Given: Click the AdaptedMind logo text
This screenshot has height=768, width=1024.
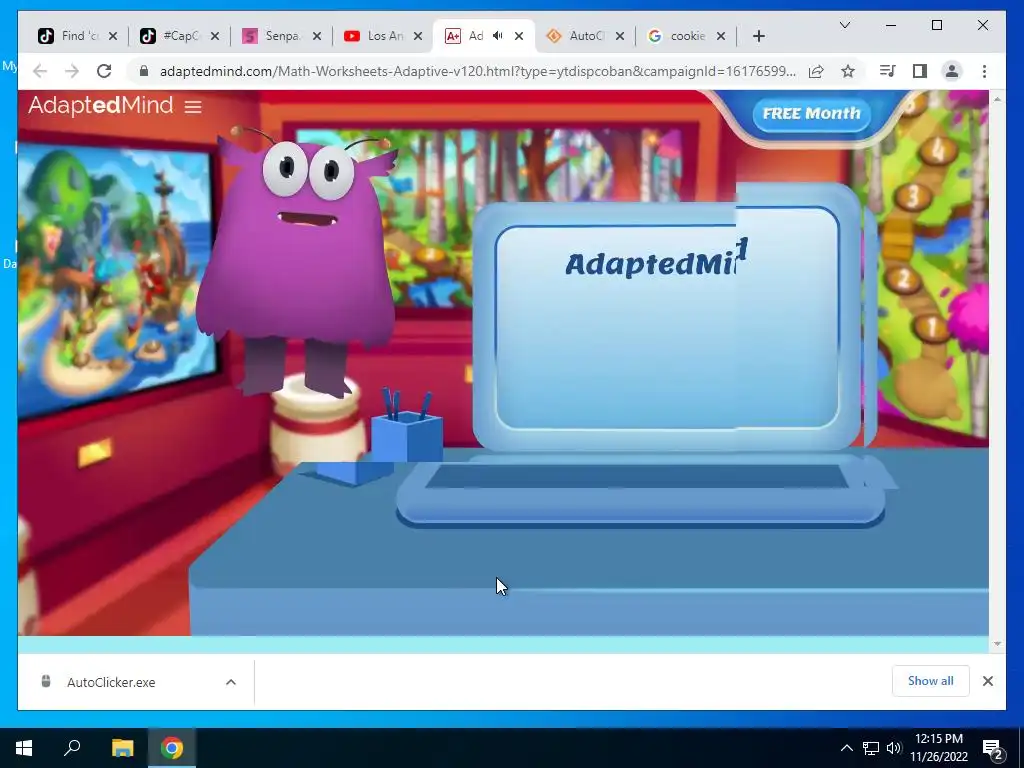Looking at the screenshot, I should (x=101, y=104).
